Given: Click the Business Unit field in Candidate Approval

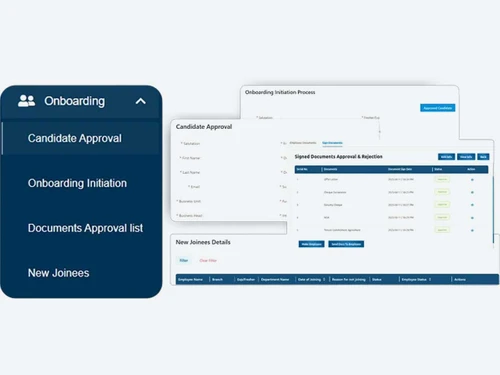Looking at the screenshot, I should (x=189, y=201).
